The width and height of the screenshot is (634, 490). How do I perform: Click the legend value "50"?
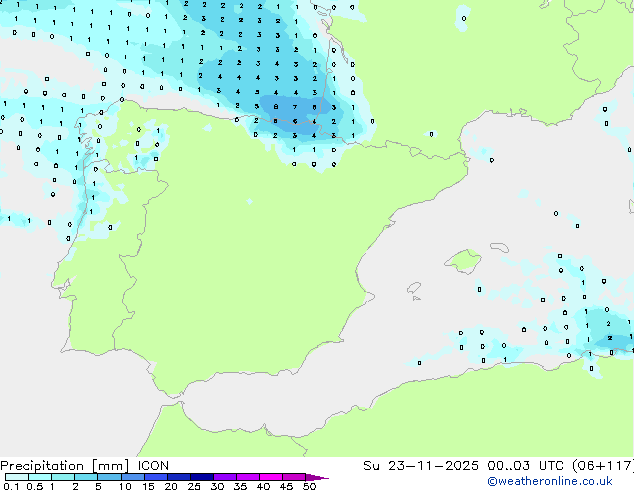[x=309, y=486]
